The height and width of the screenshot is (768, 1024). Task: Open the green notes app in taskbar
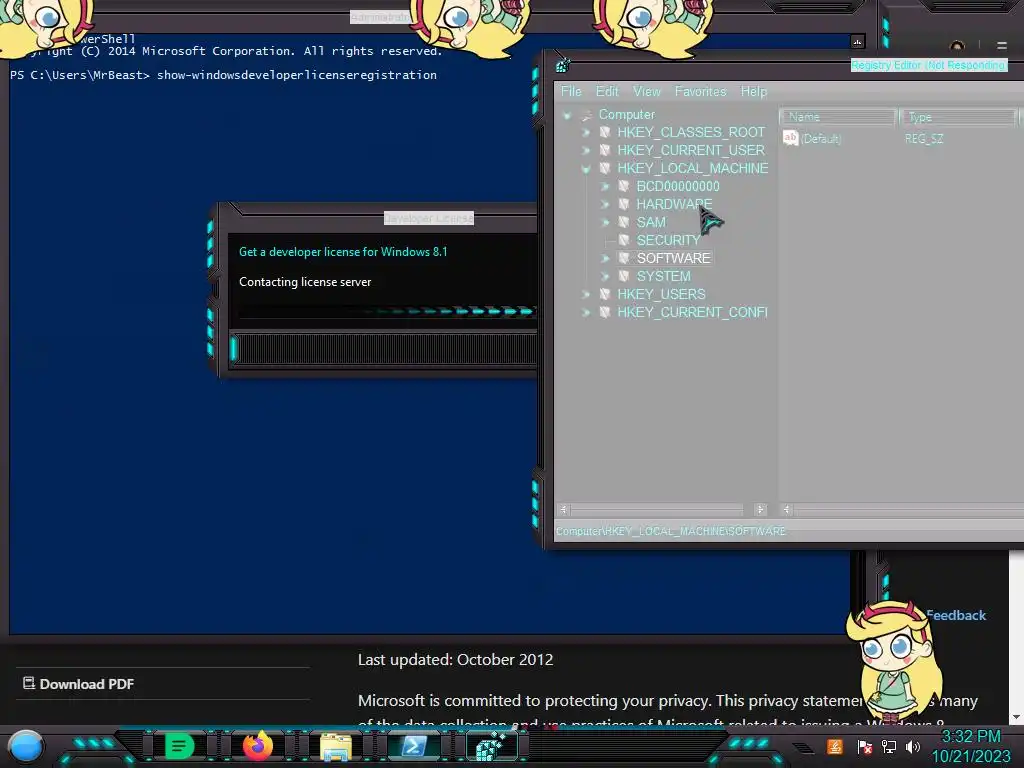[x=180, y=746]
